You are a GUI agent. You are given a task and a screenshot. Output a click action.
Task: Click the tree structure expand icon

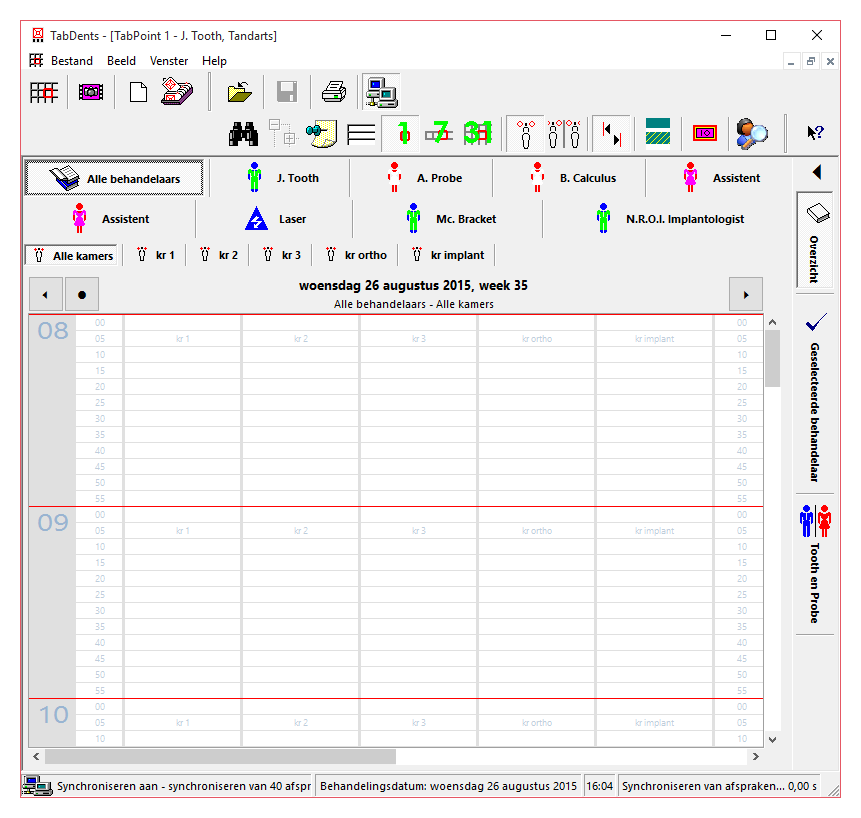[283, 133]
